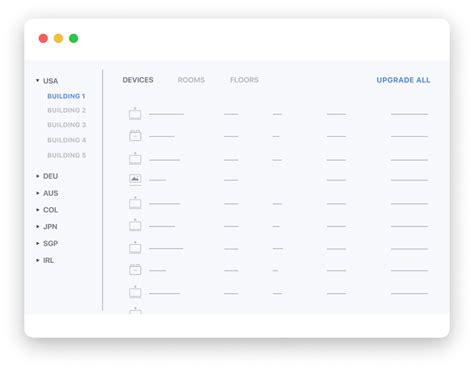Click the calendar-style device icon in second row
474x368 pixels.
pyautogui.click(x=135, y=135)
